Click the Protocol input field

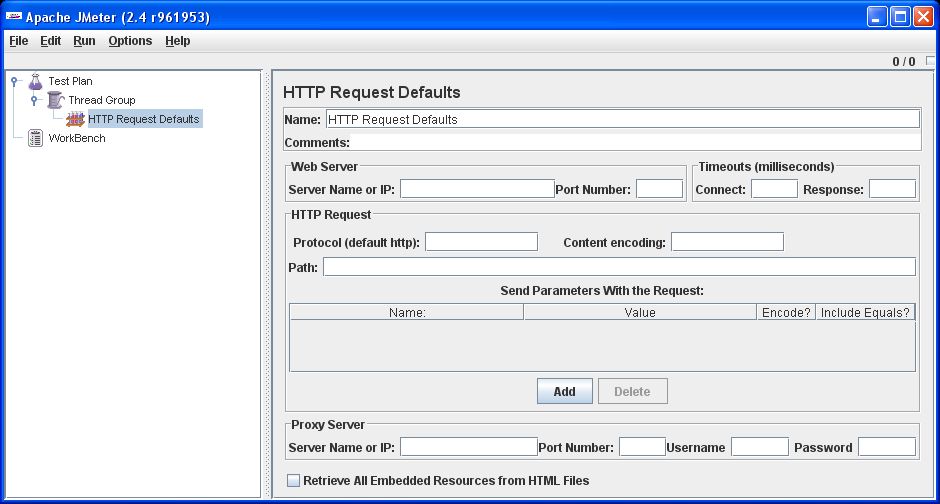click(x=481, y=242)
